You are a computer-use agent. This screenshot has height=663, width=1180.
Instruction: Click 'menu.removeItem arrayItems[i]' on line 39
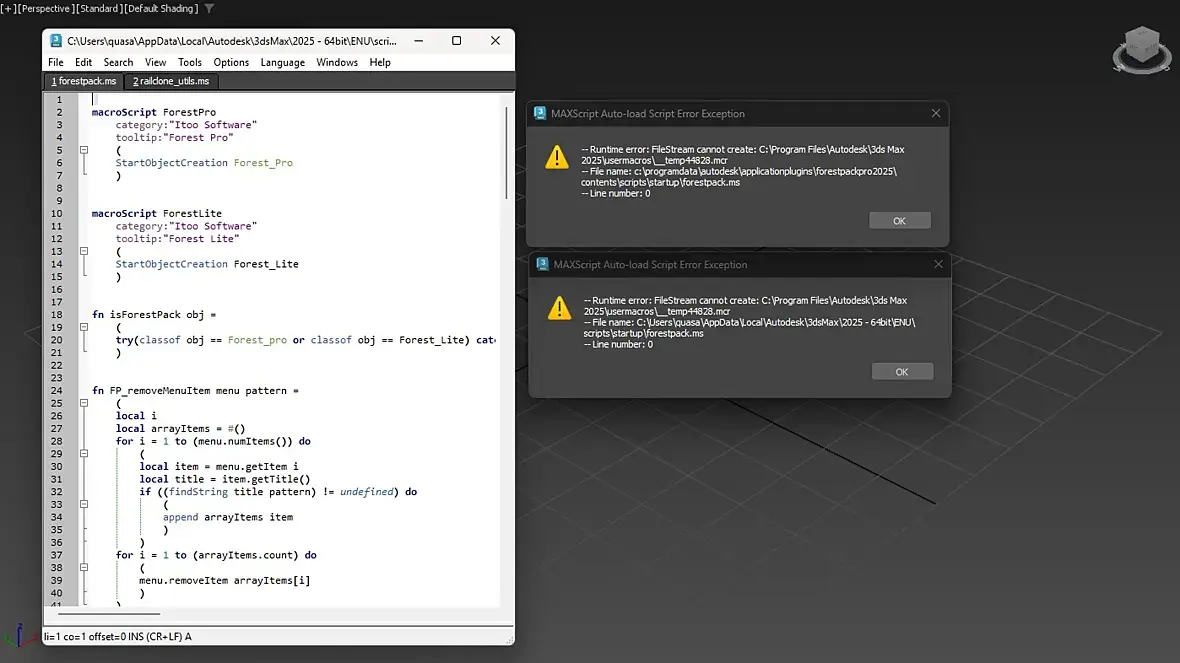(224, 580)
